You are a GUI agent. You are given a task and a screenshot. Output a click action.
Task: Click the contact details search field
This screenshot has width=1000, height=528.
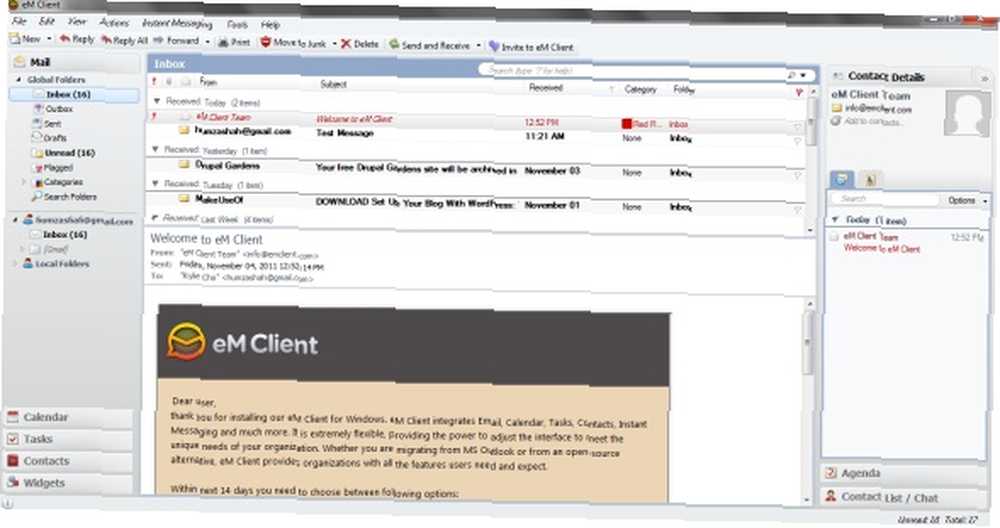pyautogui.click(x=884, y=199)
